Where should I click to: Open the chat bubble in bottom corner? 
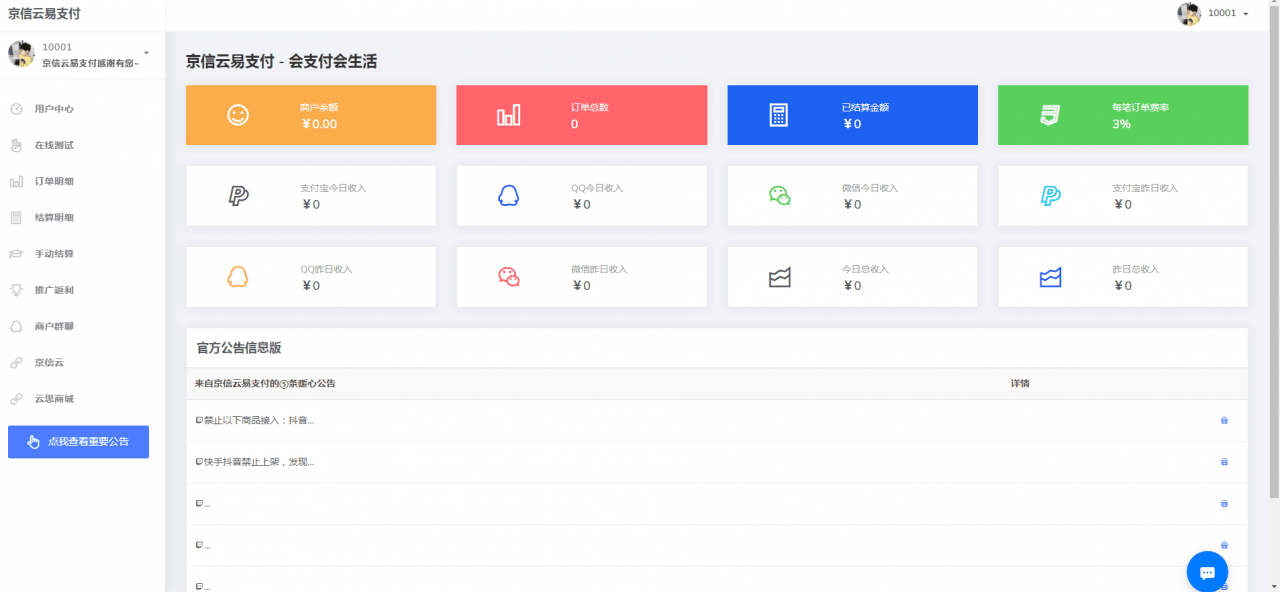click(x=1206, y=570)
